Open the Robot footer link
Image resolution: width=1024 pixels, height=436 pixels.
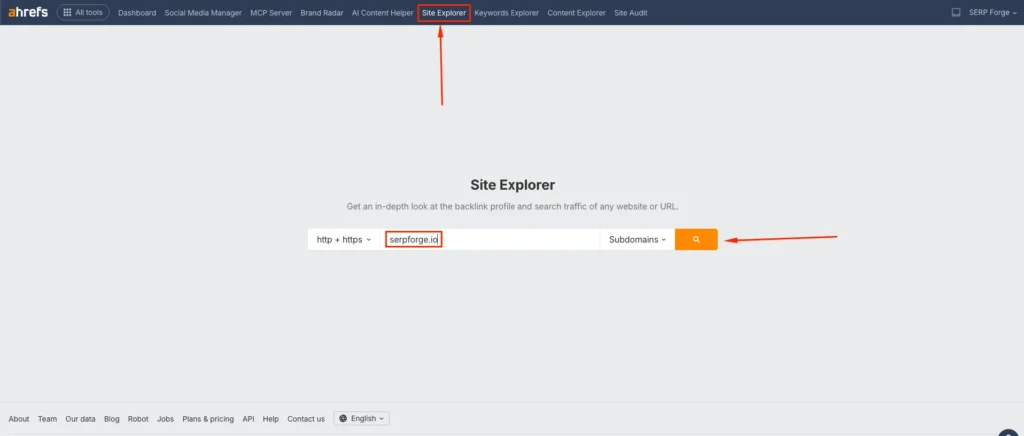[138, 419]
